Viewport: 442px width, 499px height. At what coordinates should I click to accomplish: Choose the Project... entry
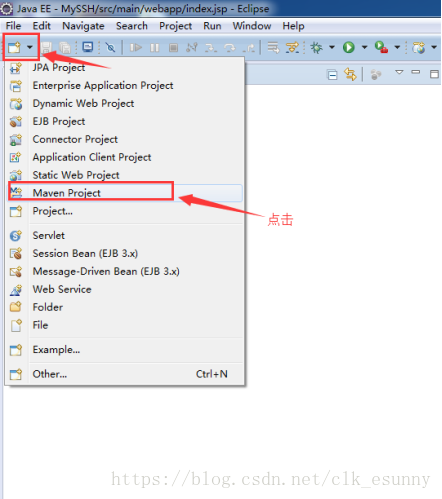tap(125, 211)
